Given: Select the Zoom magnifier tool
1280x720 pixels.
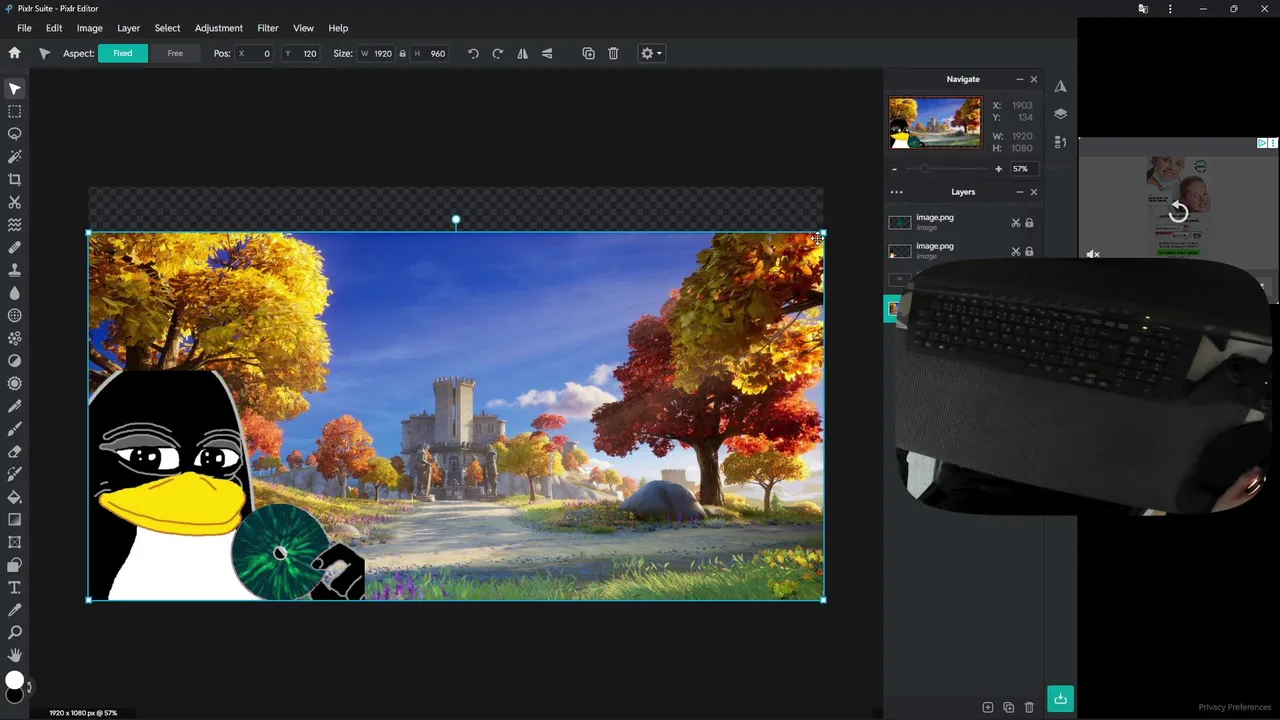Looking at the screenshot, I should 14,633.
